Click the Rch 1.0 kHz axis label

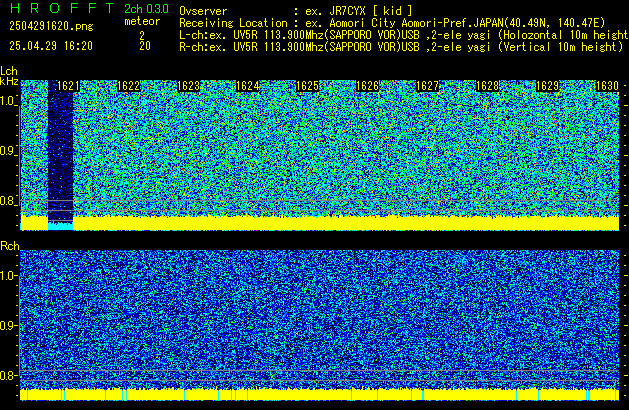click(8, 276)
